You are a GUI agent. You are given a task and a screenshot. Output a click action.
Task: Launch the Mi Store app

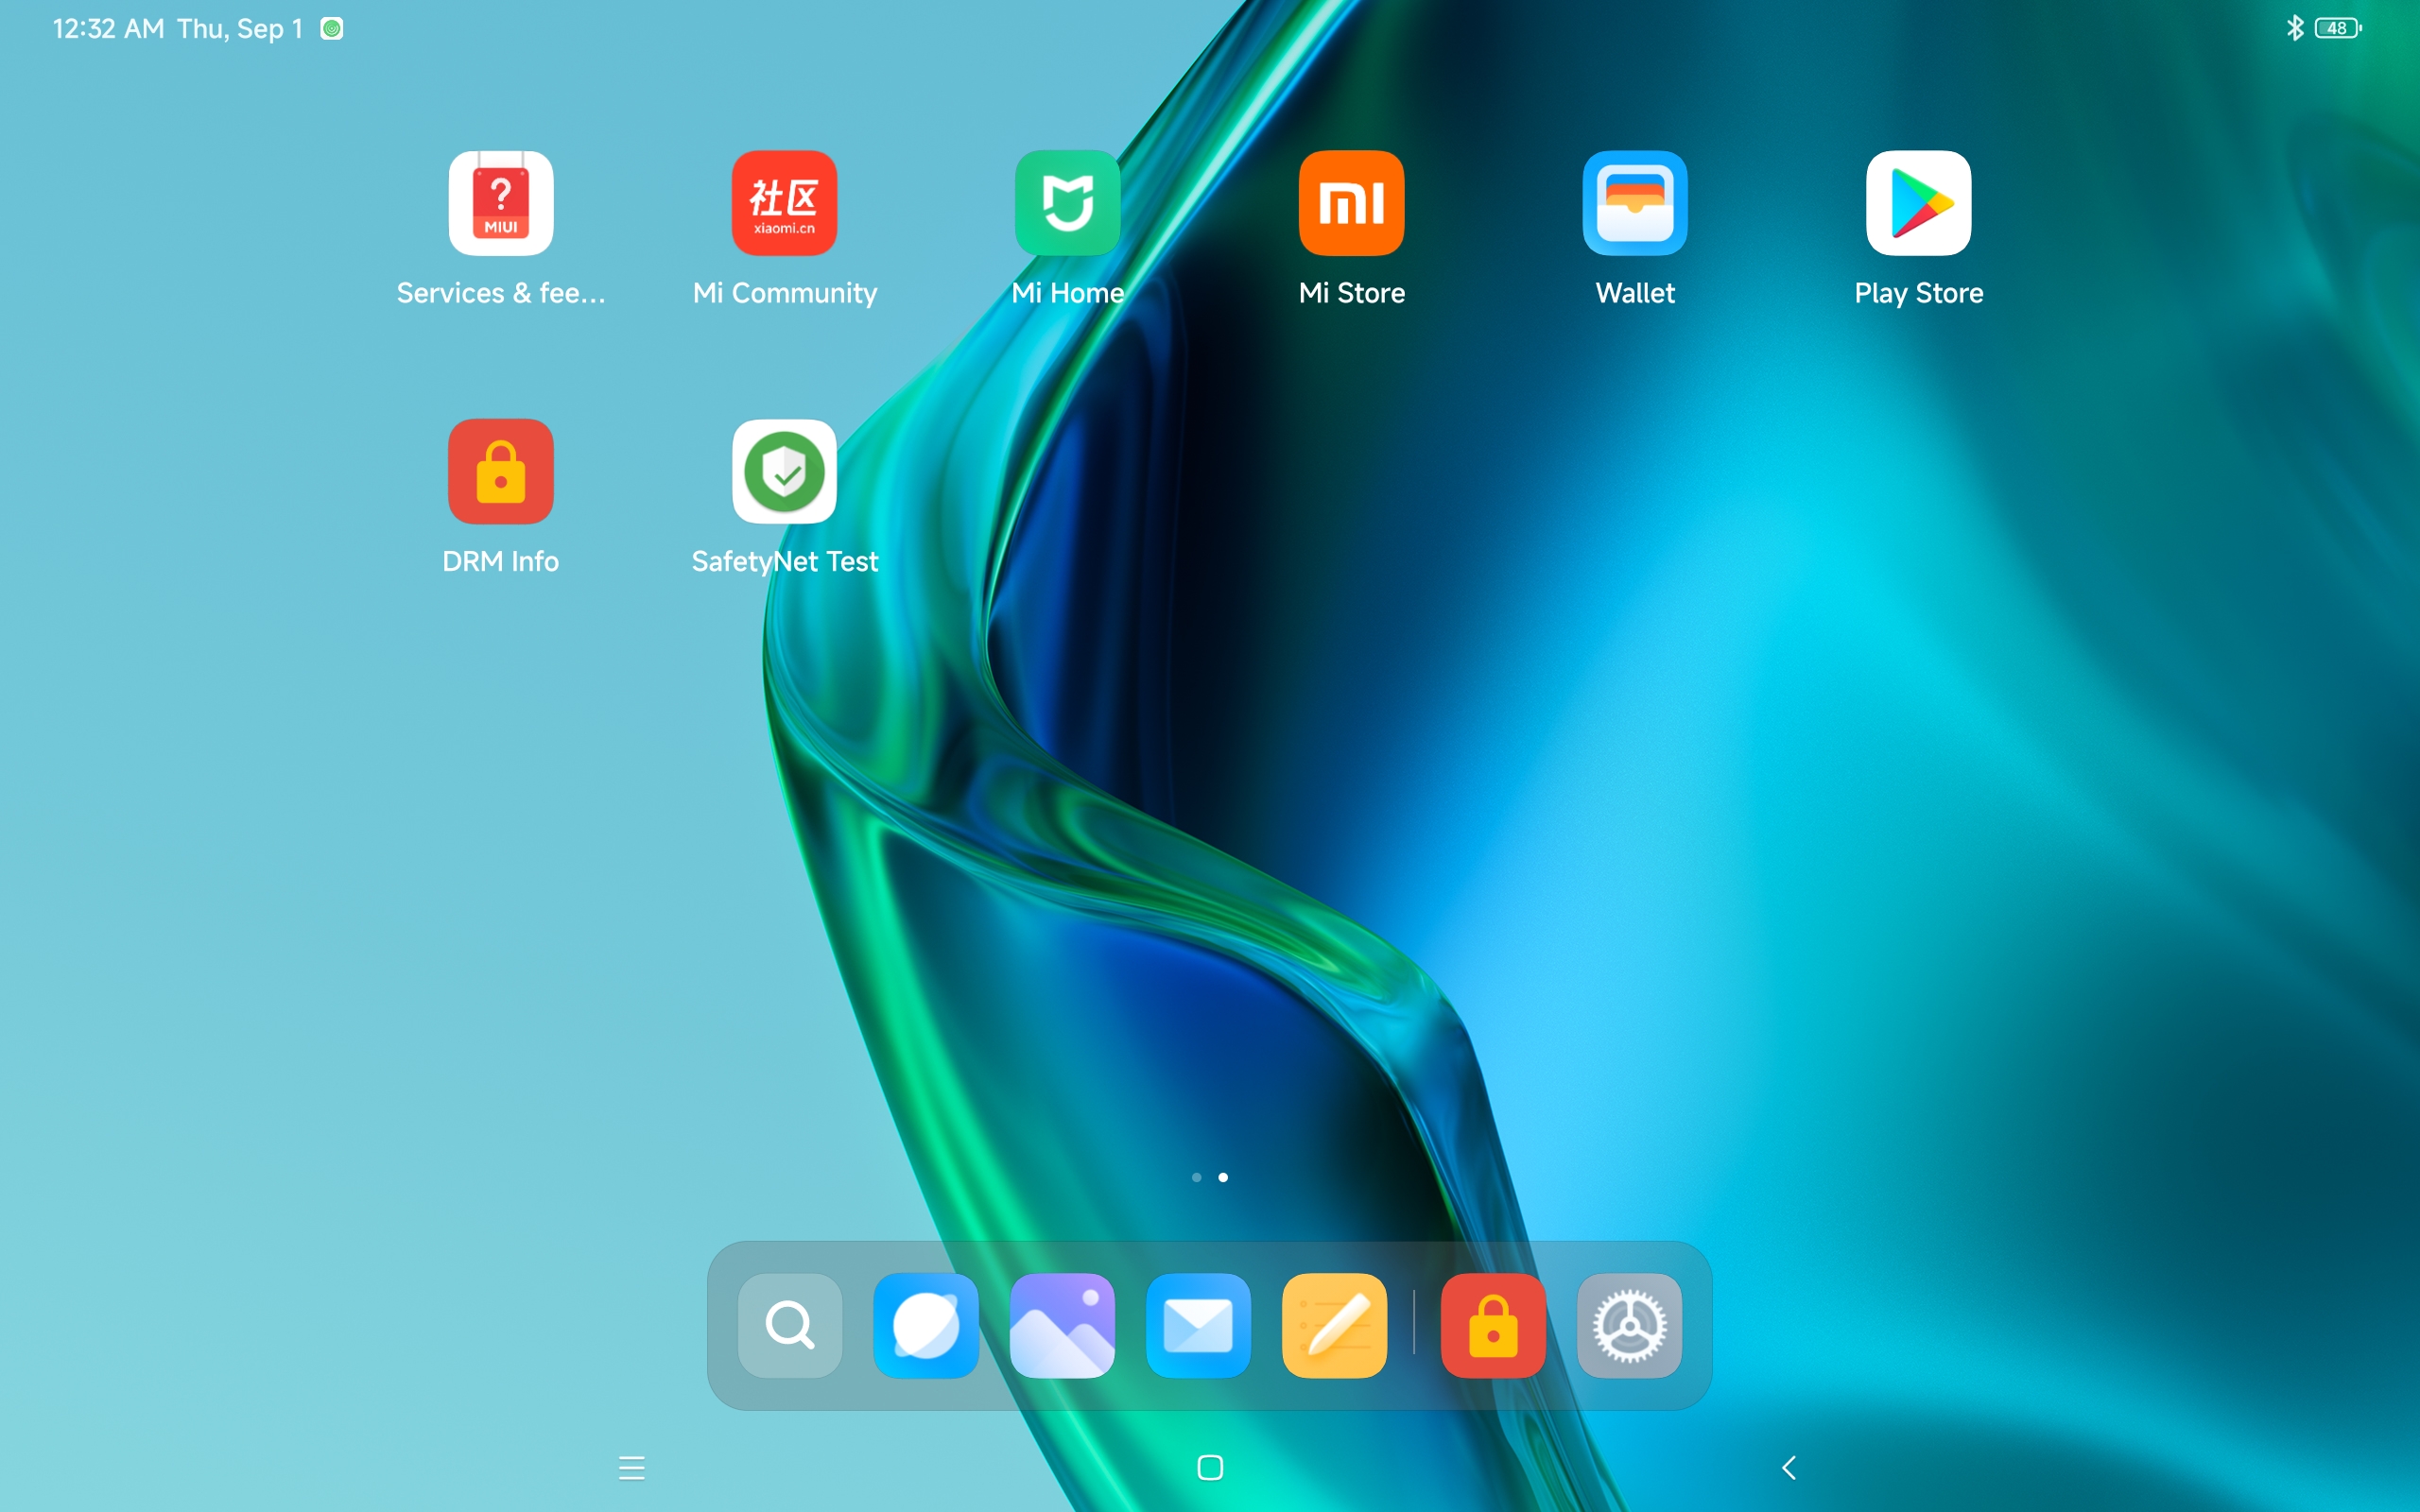point(1351,203)
